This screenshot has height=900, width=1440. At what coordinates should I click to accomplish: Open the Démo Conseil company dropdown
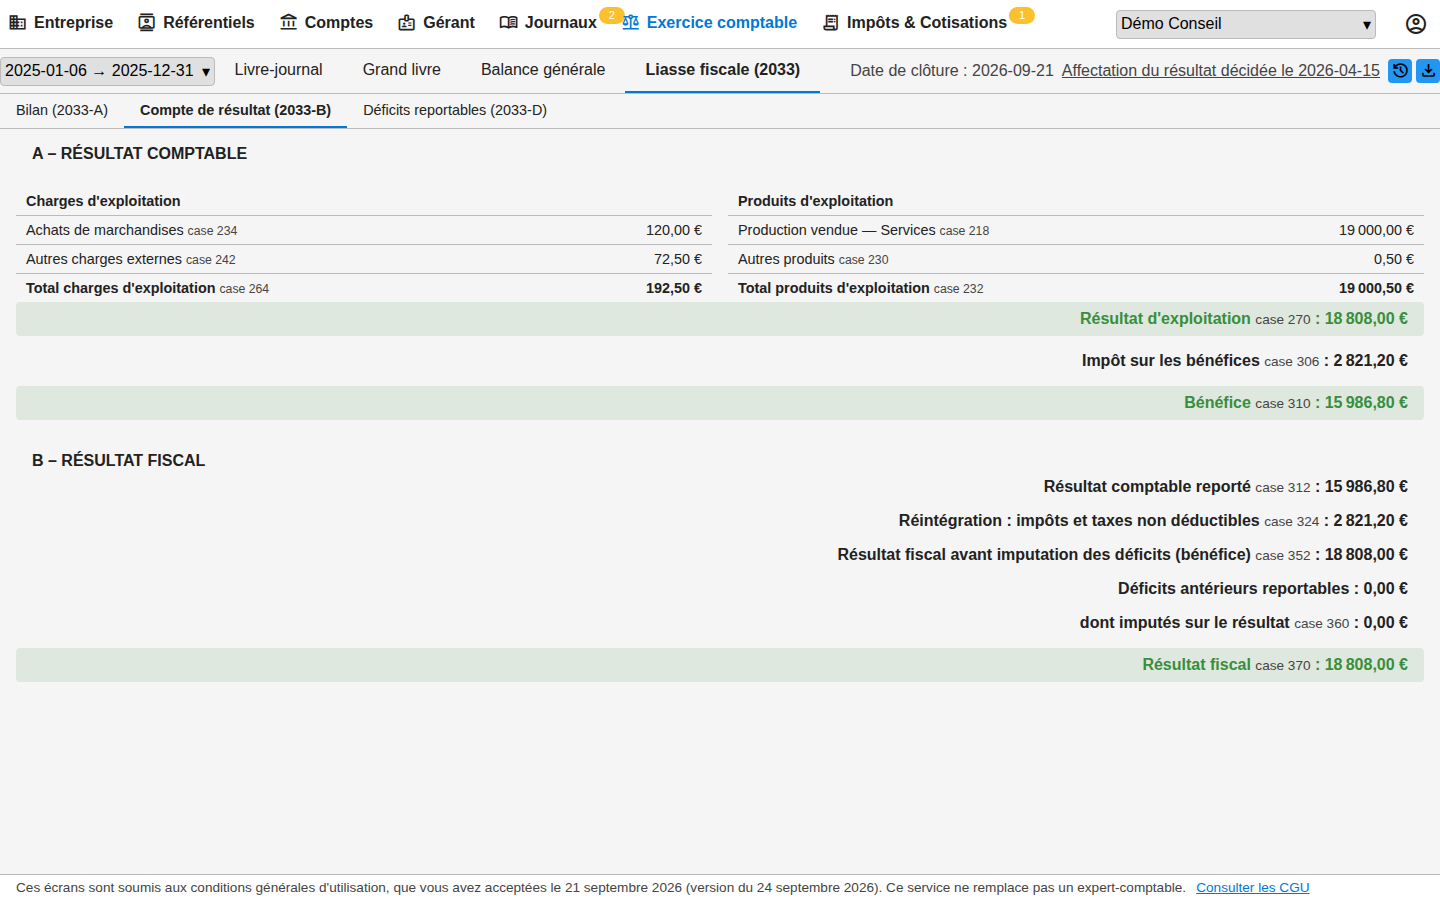[1246, 24]
